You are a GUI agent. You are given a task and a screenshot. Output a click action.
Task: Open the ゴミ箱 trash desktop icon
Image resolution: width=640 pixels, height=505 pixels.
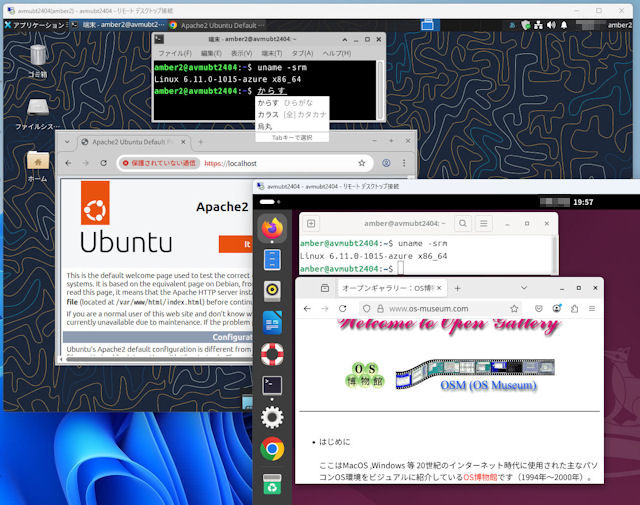pyautogui.click(x=38, y=60)
